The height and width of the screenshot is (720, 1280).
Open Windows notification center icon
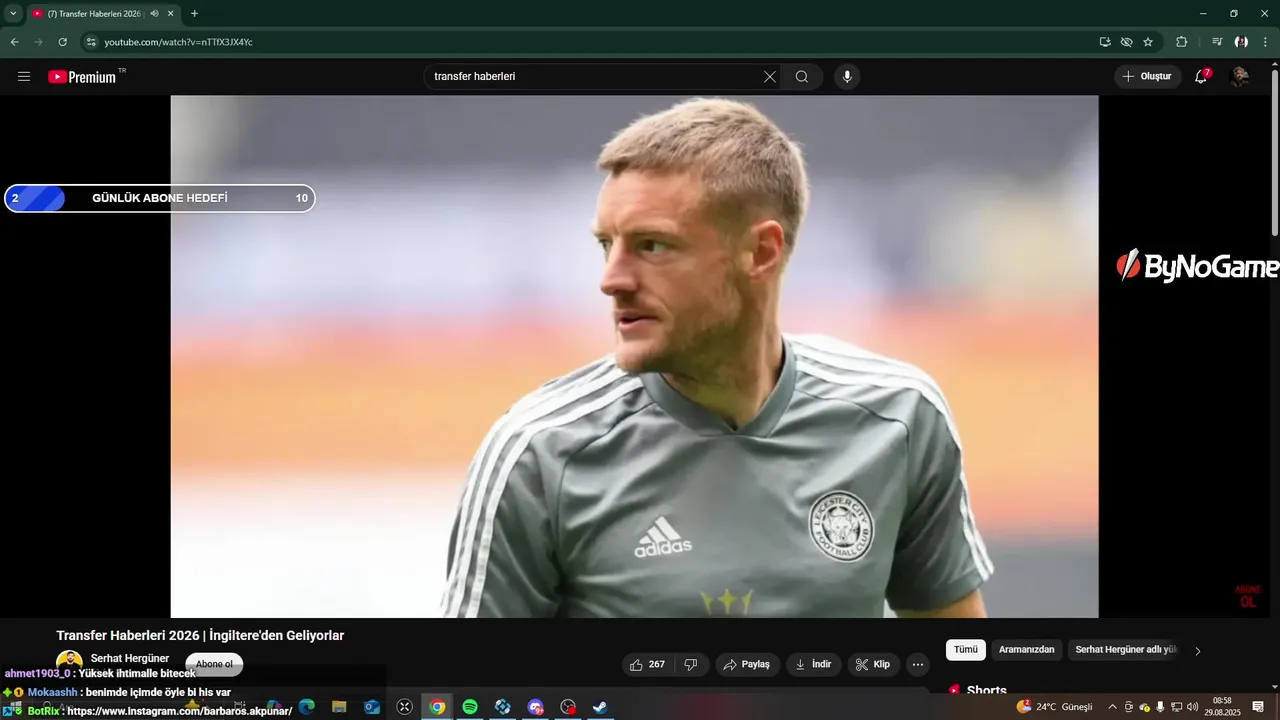[x=1258, y=707]
